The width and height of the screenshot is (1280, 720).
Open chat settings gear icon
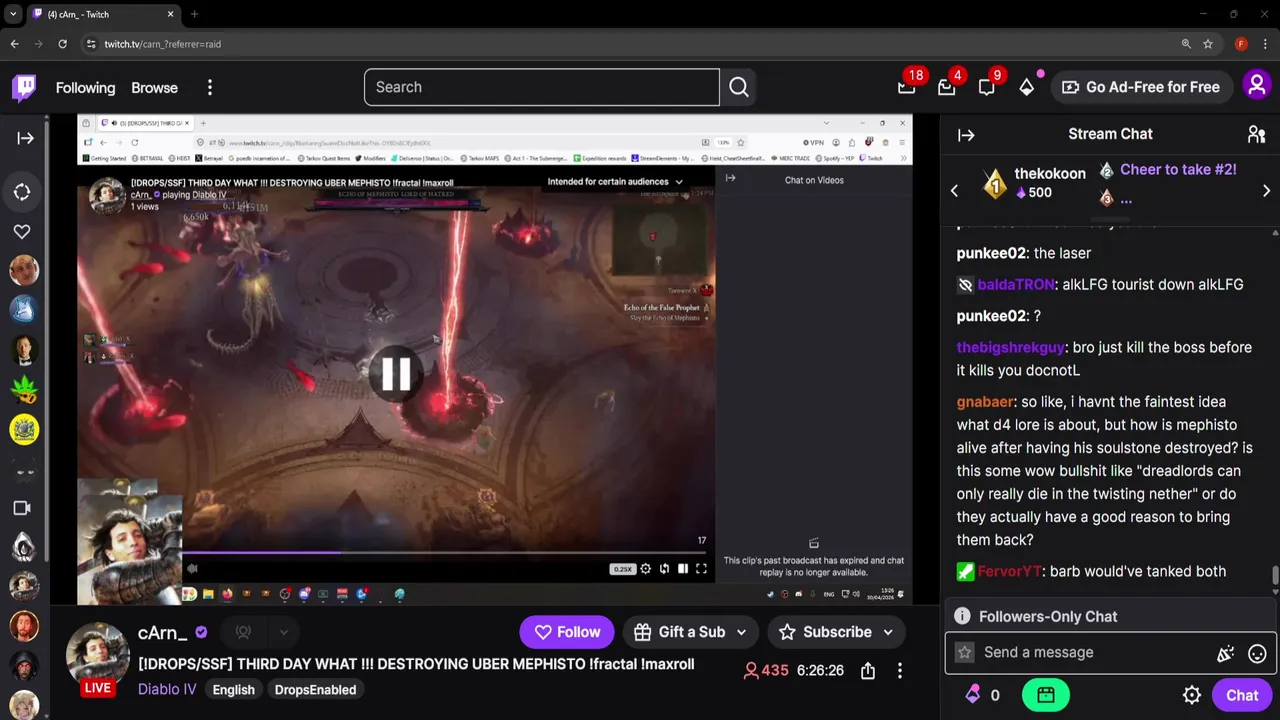pos(1192,695)
